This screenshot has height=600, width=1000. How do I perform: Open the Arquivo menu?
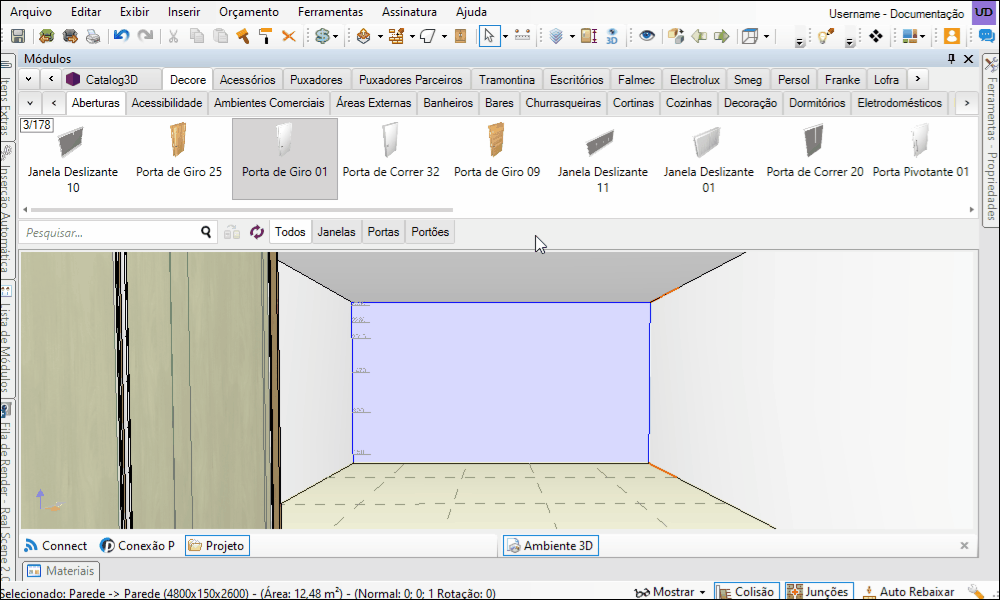coord(31,12)
